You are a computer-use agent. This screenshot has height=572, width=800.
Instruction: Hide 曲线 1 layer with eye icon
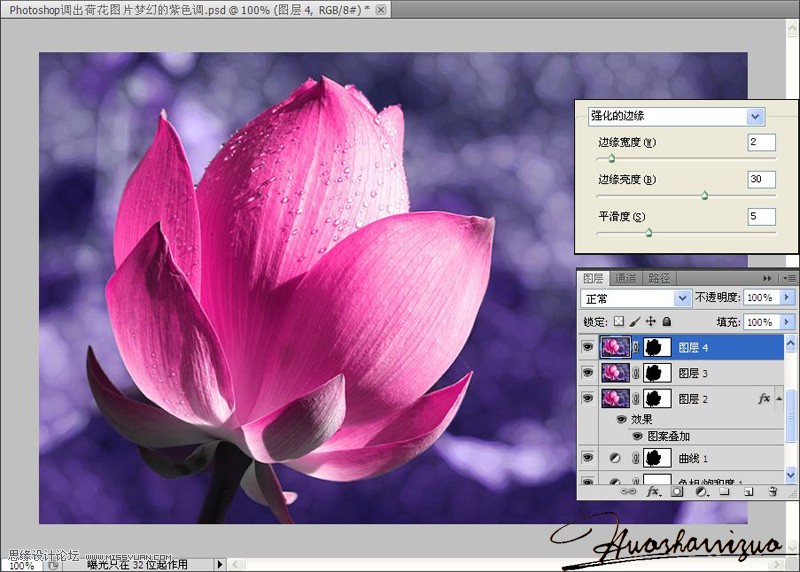(588, 458)
